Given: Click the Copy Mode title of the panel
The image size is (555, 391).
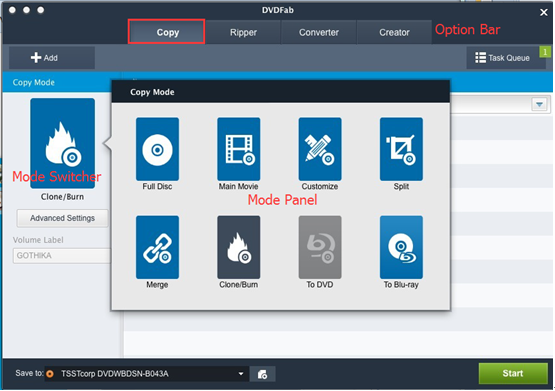Looking at the screenshot, I should click(x=152, y=92).
